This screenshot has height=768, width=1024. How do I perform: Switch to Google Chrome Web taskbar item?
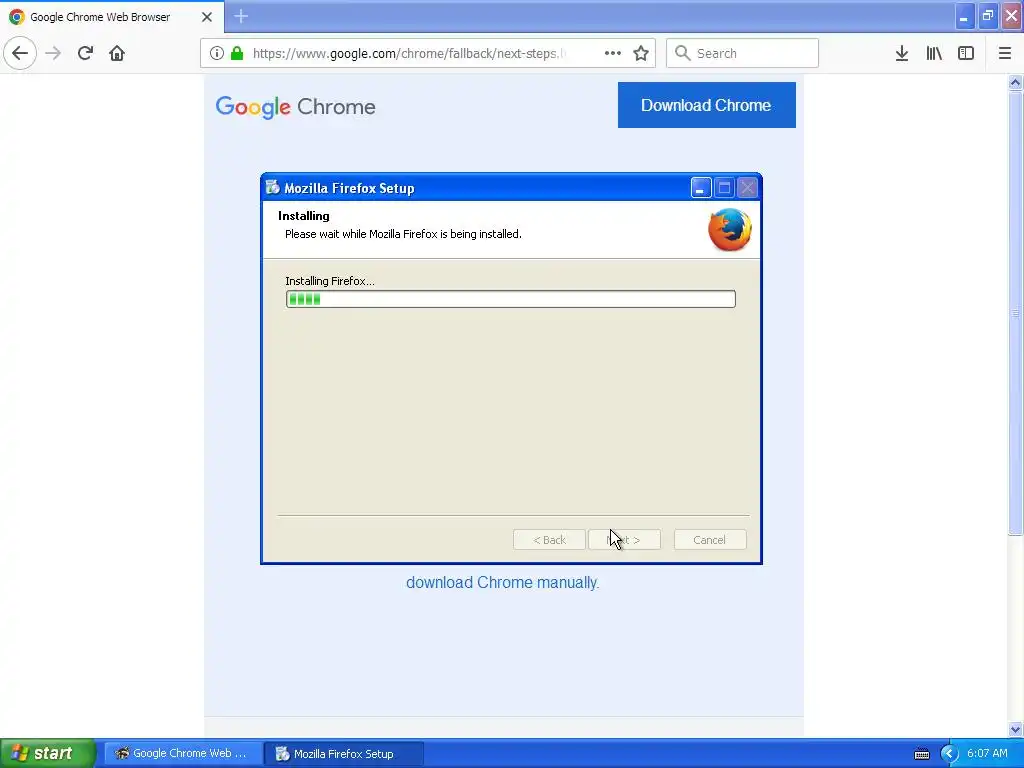[x=183, y=754]
